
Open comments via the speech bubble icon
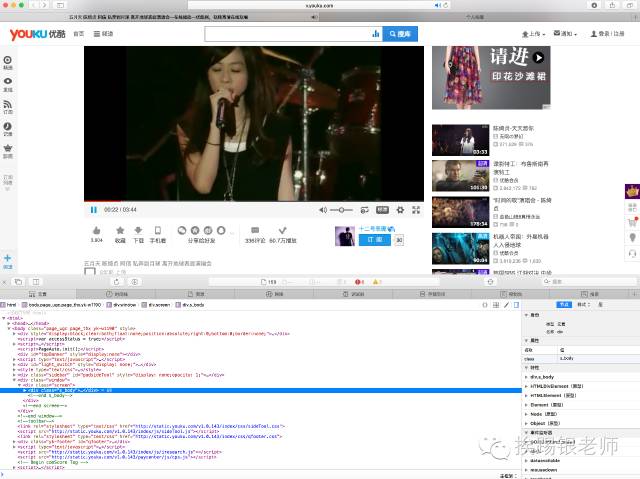pos(255,231)
